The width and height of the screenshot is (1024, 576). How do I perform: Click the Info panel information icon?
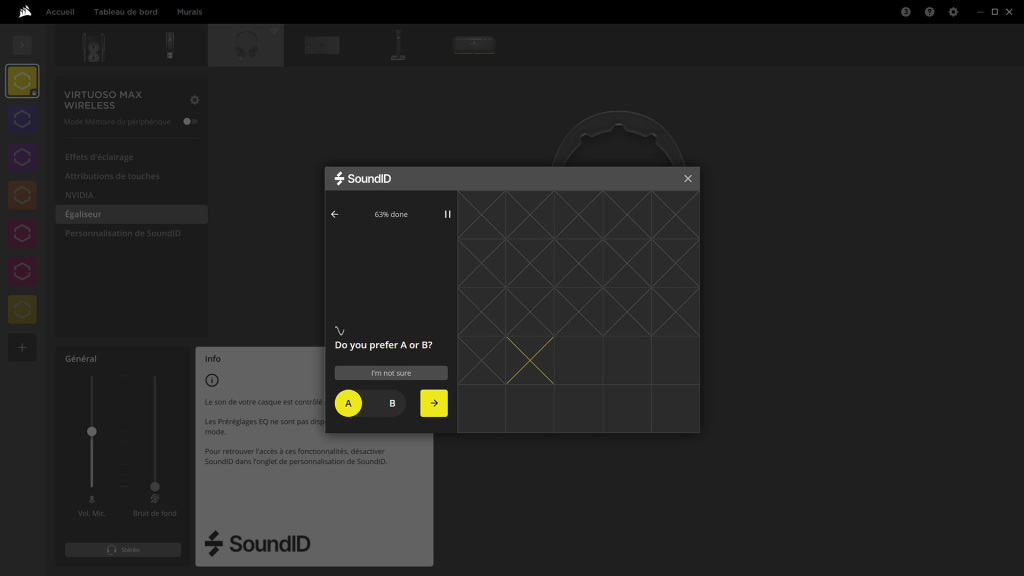coord(212,380)
